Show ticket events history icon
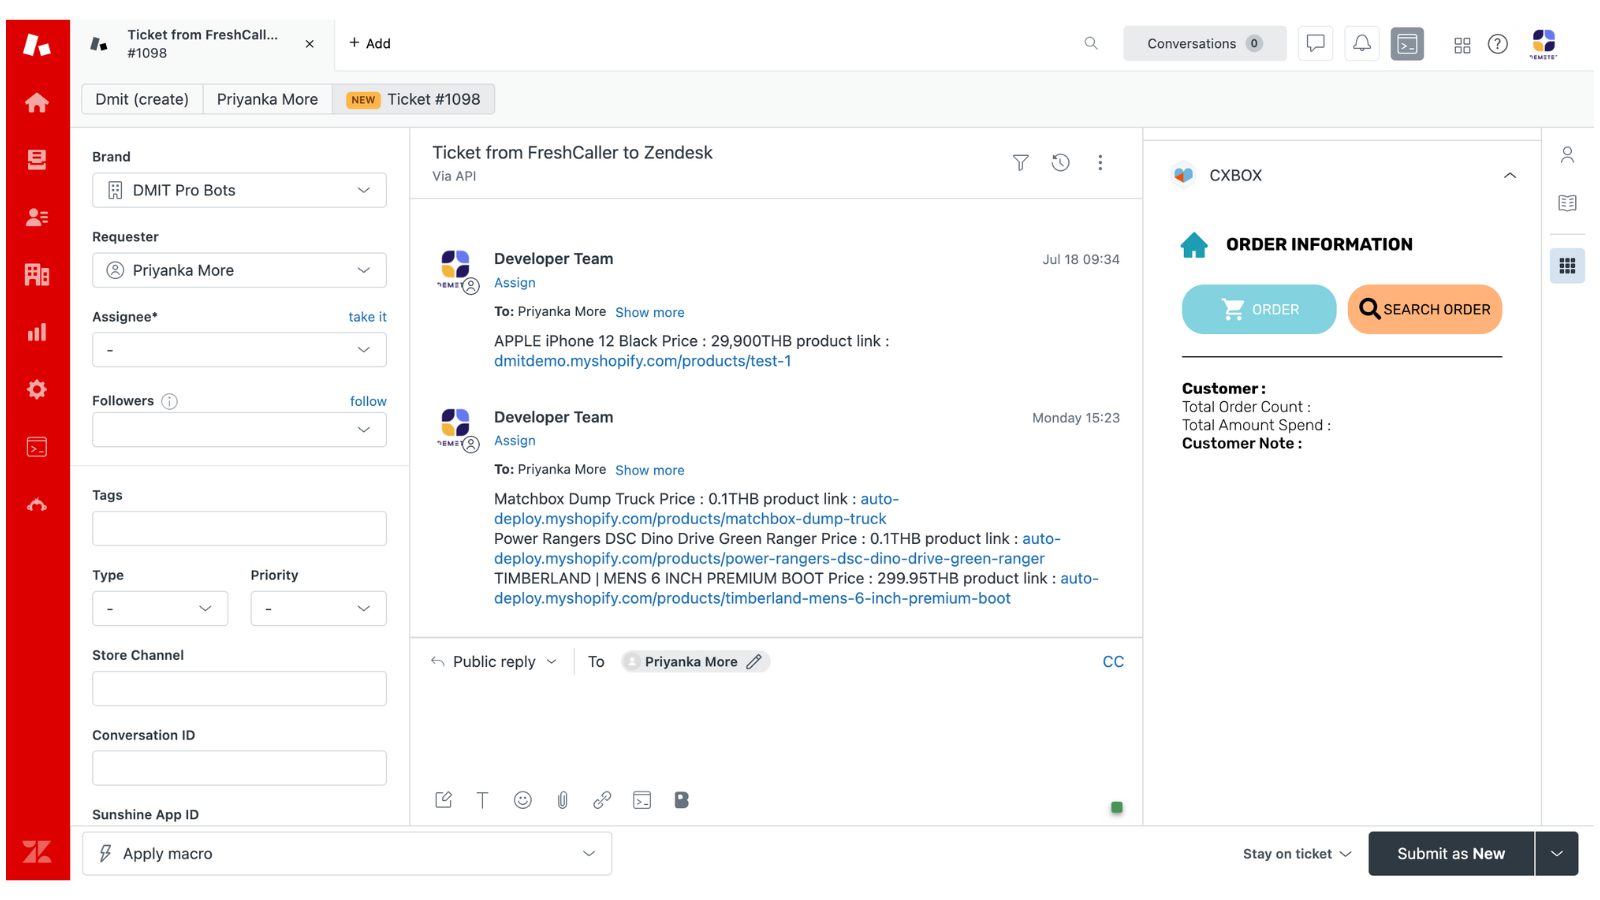The height and width of the screenshot is (900, 1600). [1060, 162]
